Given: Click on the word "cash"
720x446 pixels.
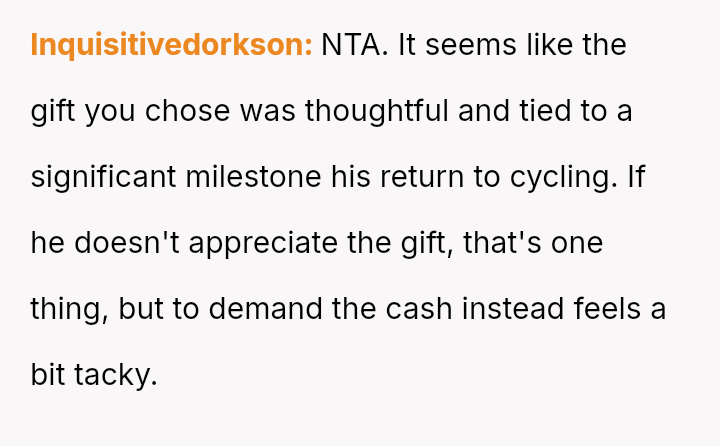Looking at the screenshot, I should tap(419, 309).
